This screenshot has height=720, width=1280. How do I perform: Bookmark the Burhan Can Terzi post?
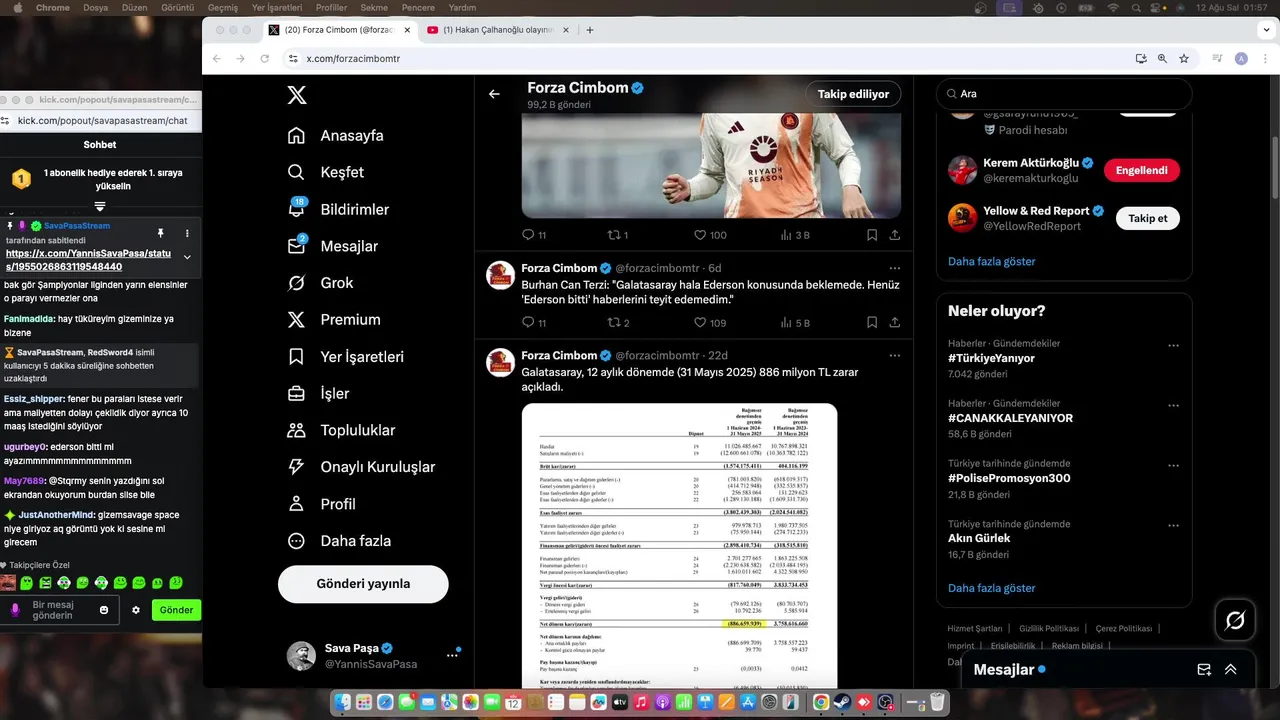pos(872,323)
